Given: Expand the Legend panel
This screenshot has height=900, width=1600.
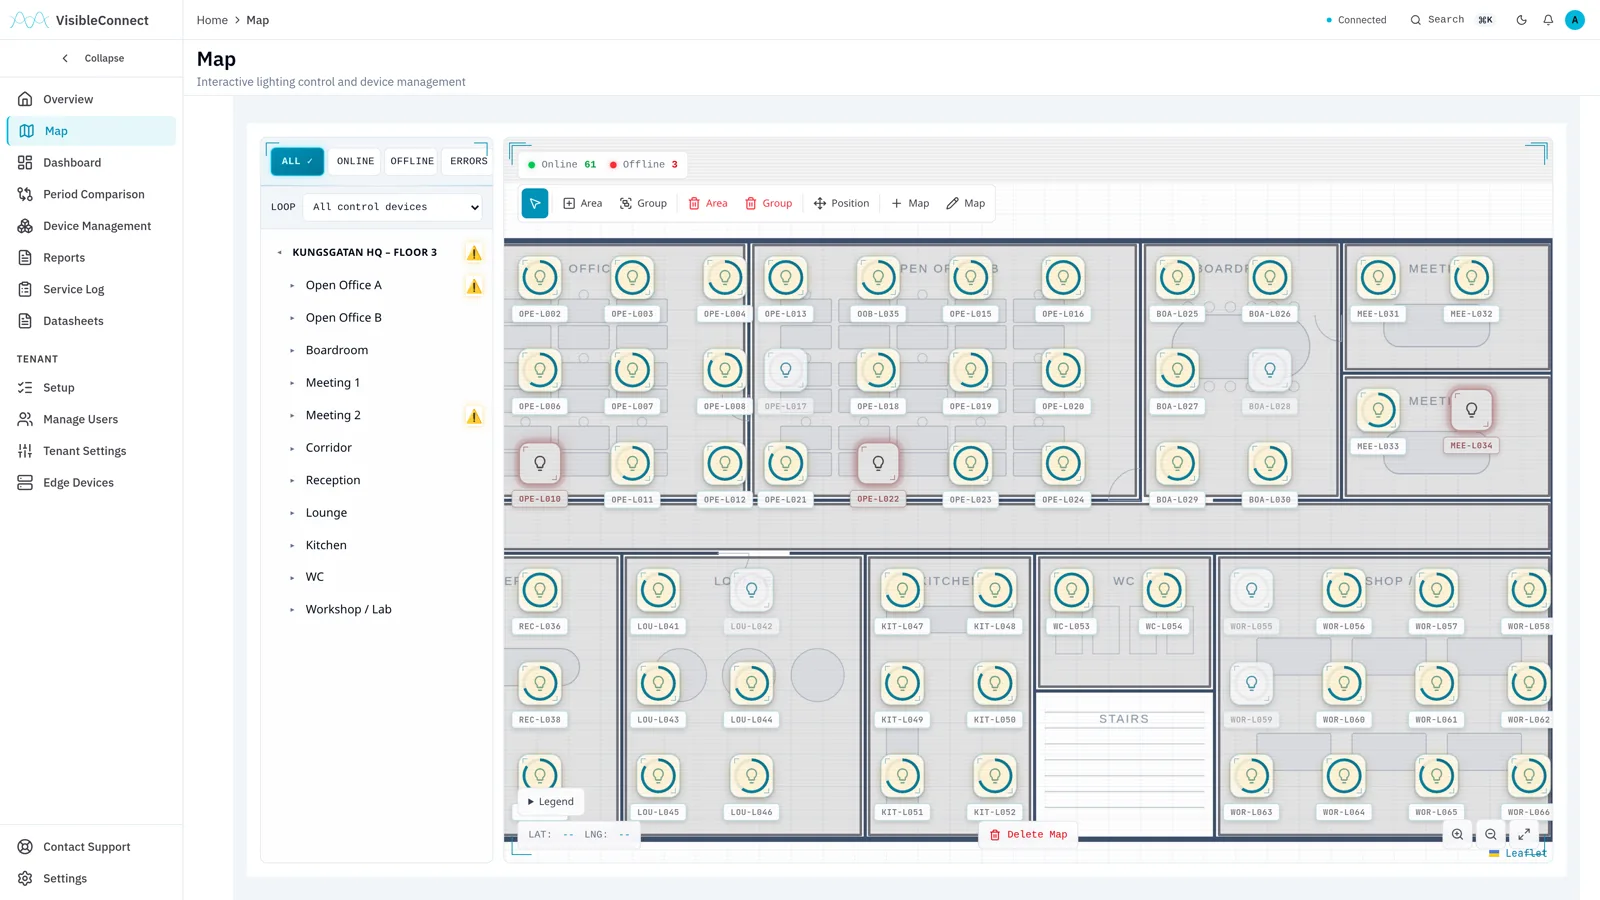Looking at the screenshot, I should pyautogui.click(x=551, y=802).
